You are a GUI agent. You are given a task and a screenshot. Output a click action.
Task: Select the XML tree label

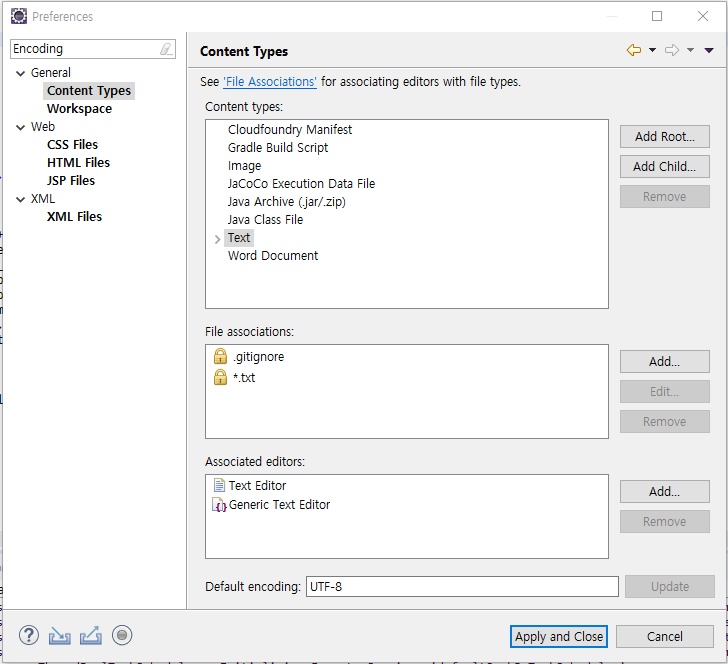pyautogui.click(x=43, y=199)
